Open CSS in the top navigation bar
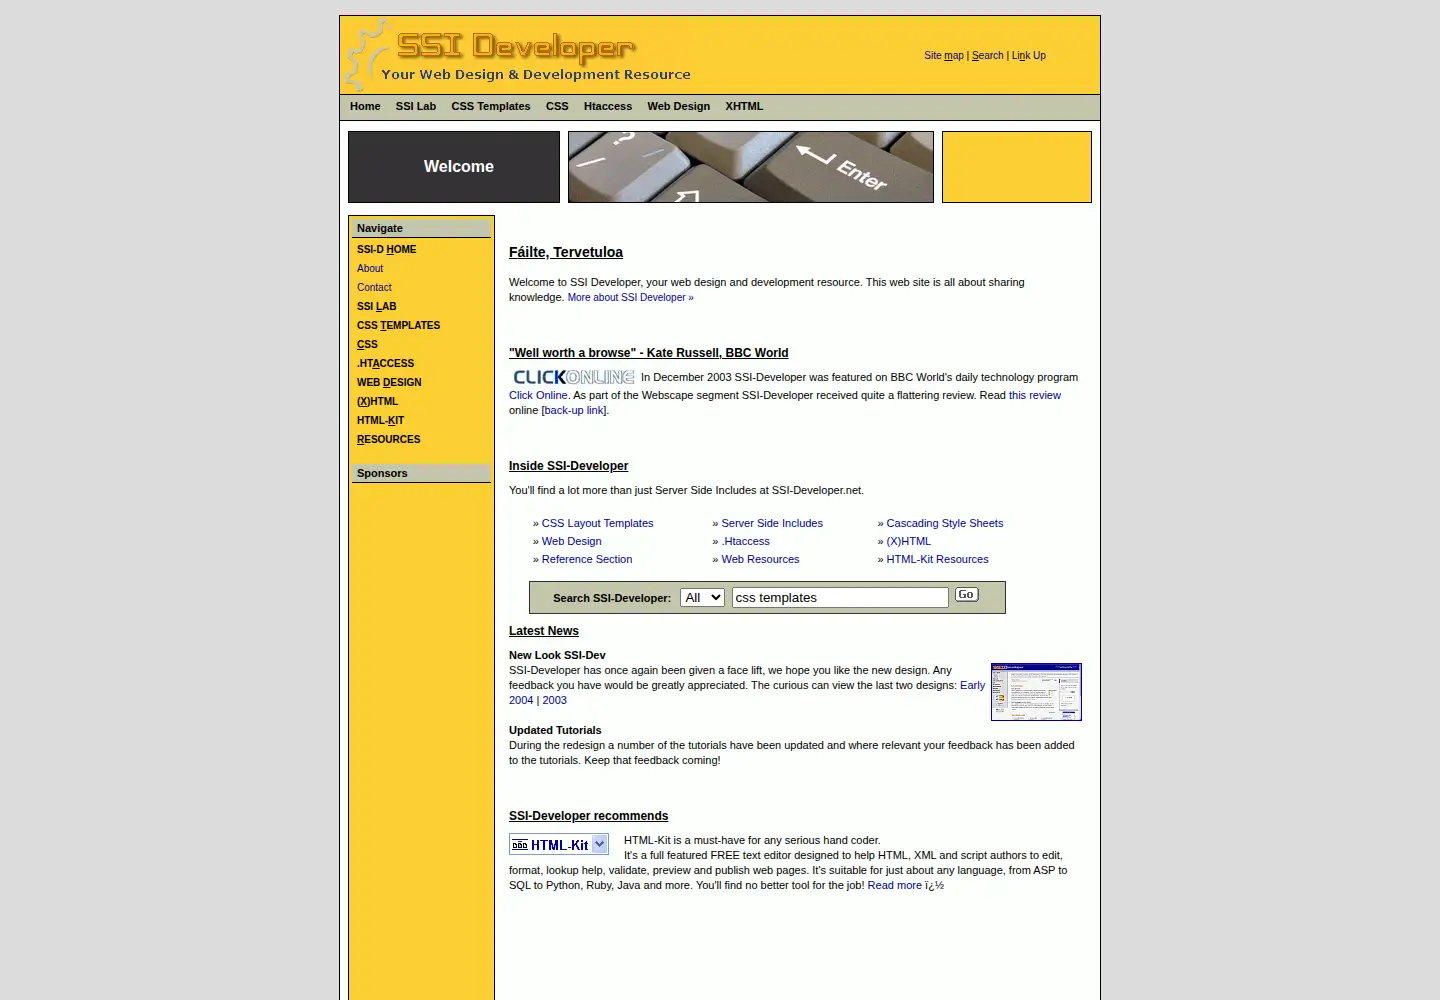The width and height of the screenshot is (1440, 1000). 557,106
